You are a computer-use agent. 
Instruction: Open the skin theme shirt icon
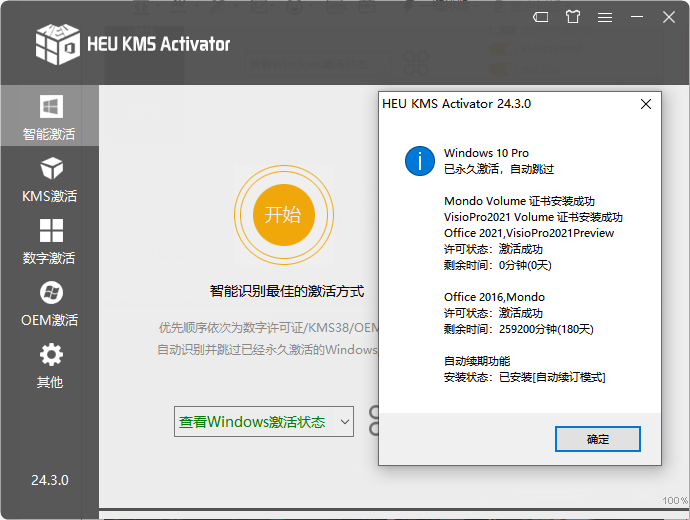coord(573,17)
